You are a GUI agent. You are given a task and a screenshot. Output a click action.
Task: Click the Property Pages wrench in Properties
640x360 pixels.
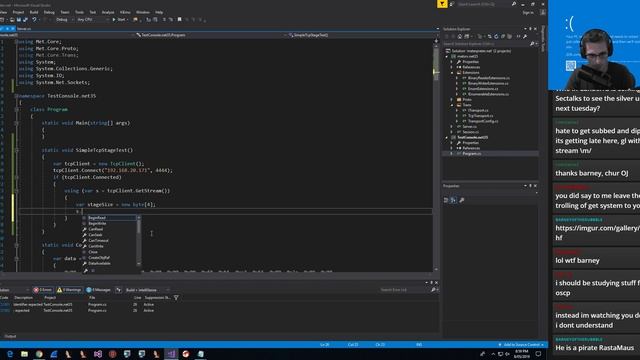462,200
